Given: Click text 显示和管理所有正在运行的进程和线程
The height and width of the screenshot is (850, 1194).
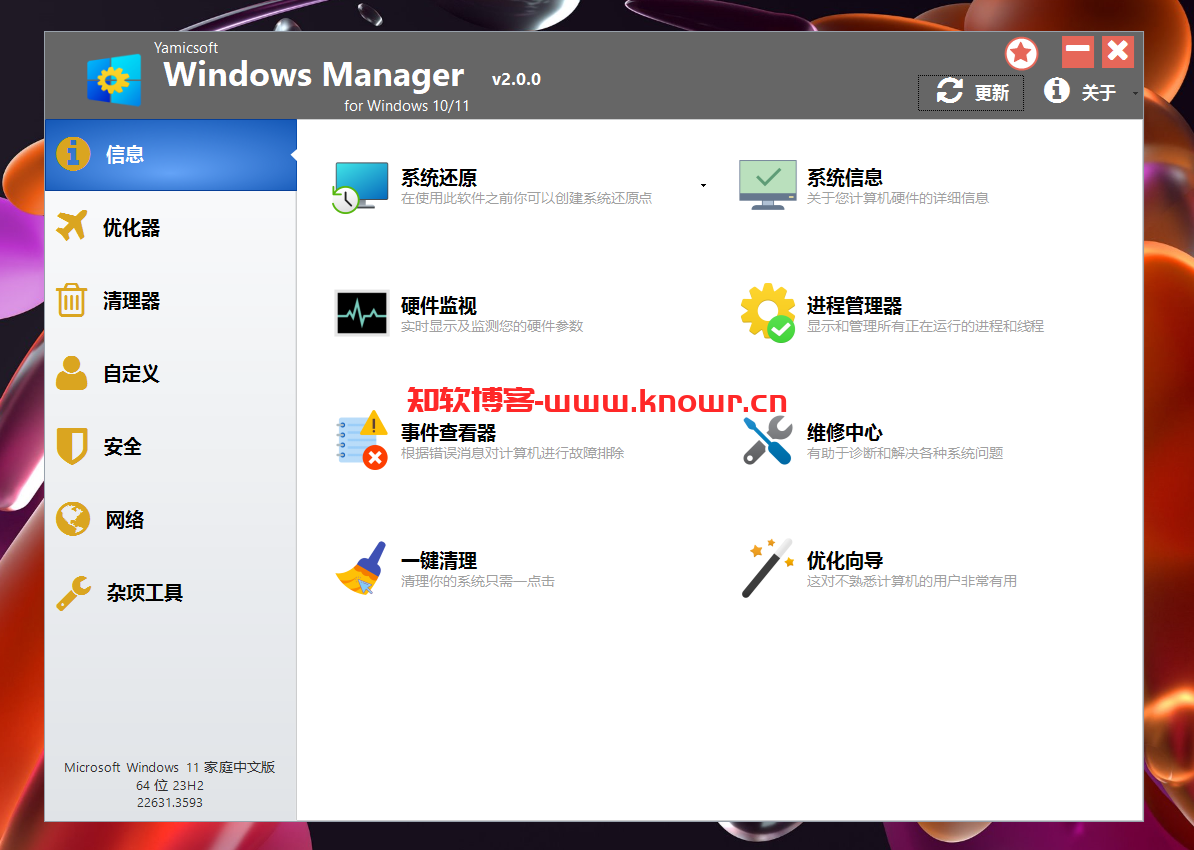Looking at the screenshot, I should [x=925, y=326].
